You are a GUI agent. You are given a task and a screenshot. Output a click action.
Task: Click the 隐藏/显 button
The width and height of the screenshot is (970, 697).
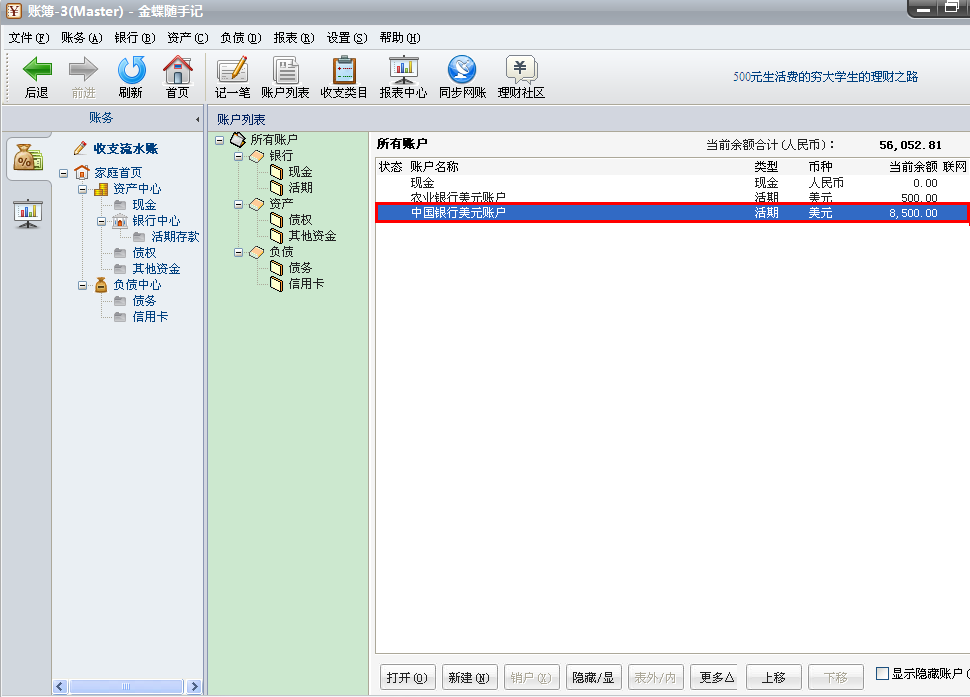click(x=593, y=677)
